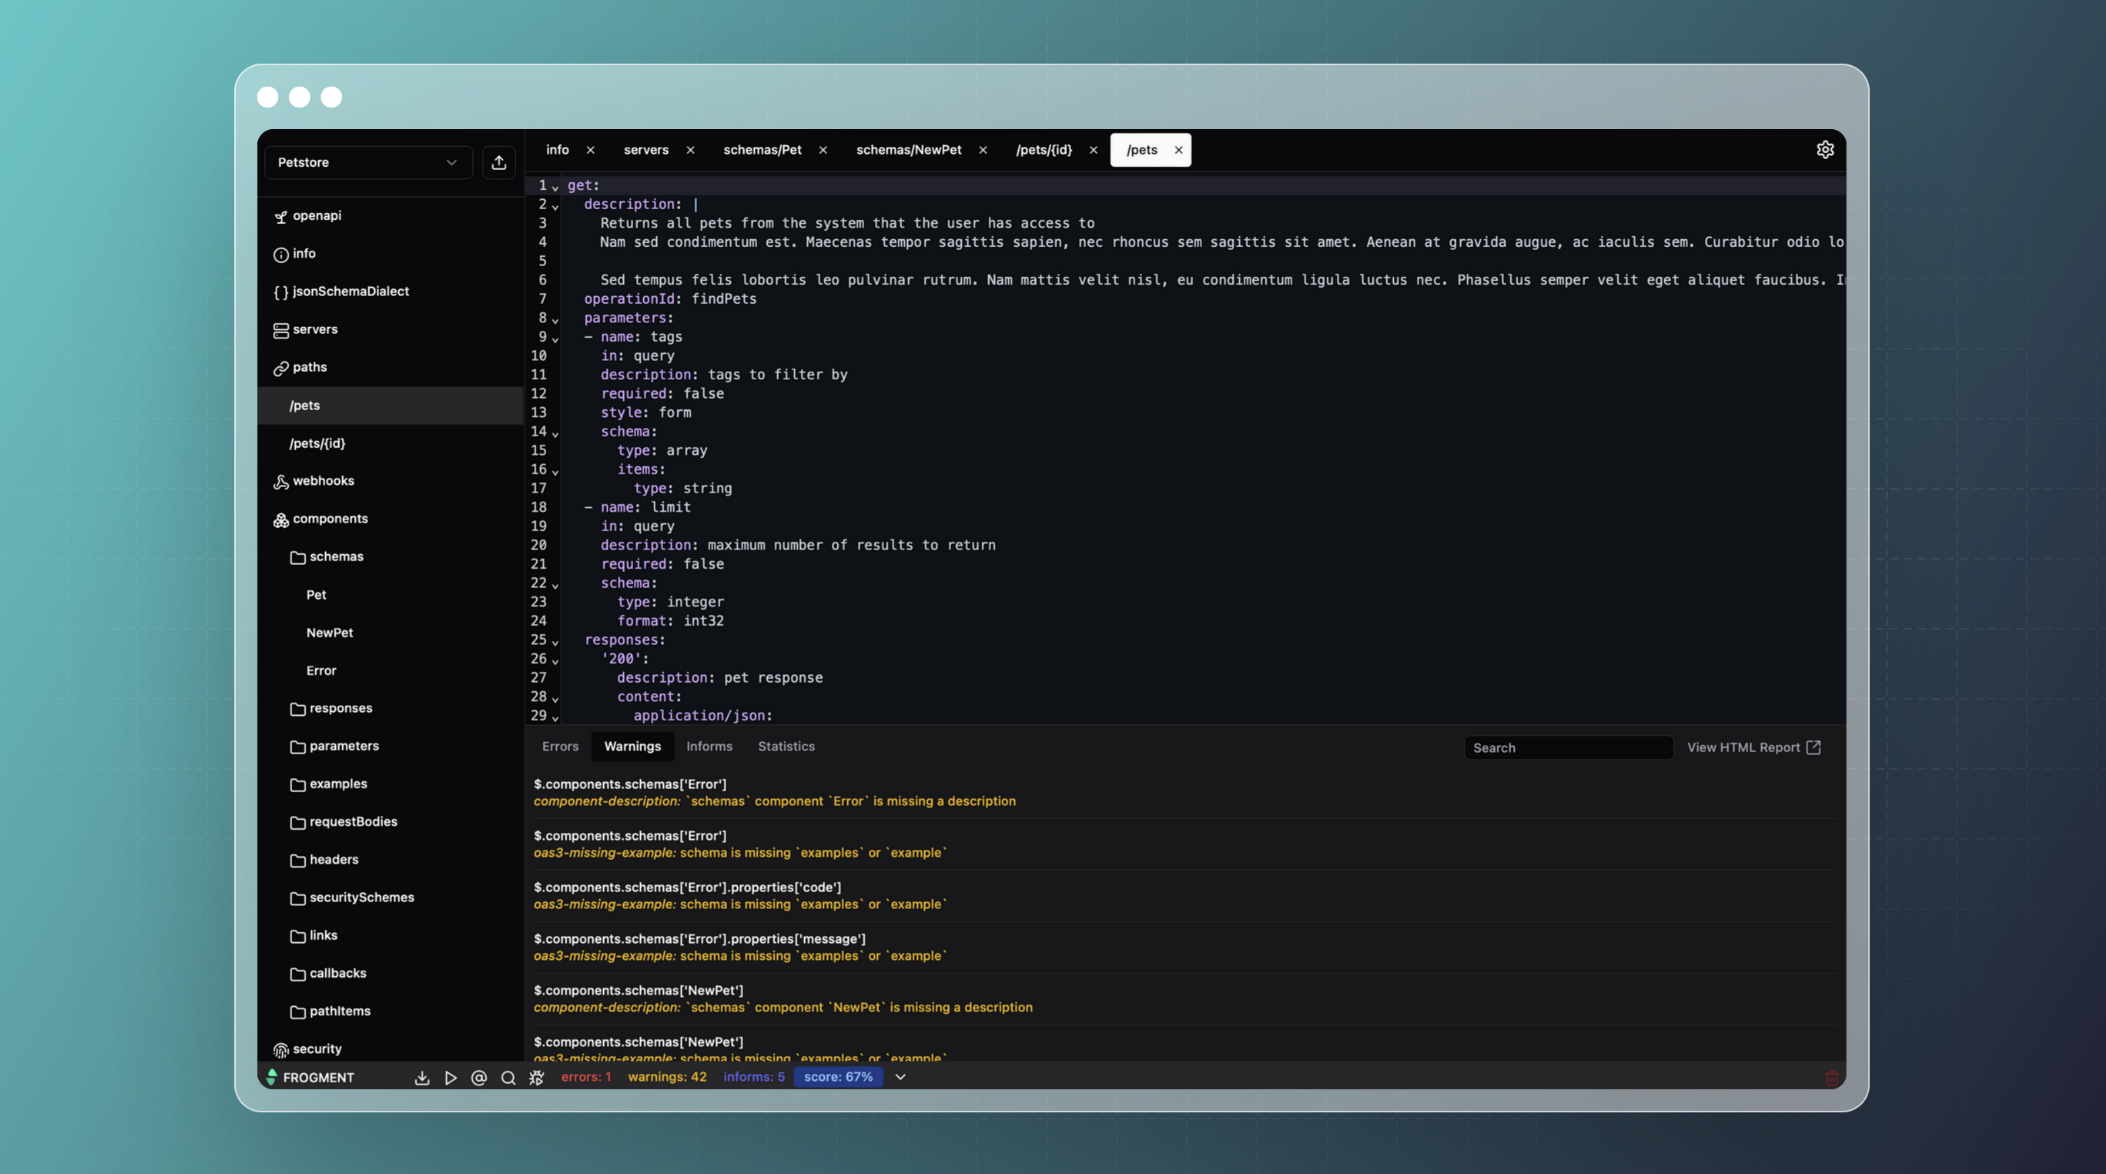2106x1174 pixels.
Task: Open the Petstore project dropdown
Action: pyautogui.click(x=367, y=162)
